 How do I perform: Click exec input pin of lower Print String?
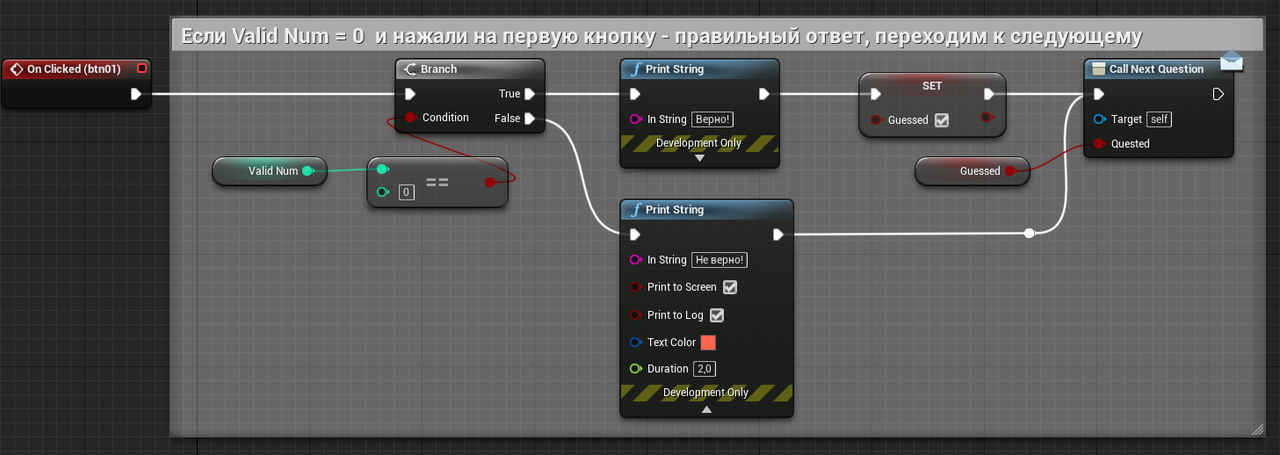click(x=634, y=235)
